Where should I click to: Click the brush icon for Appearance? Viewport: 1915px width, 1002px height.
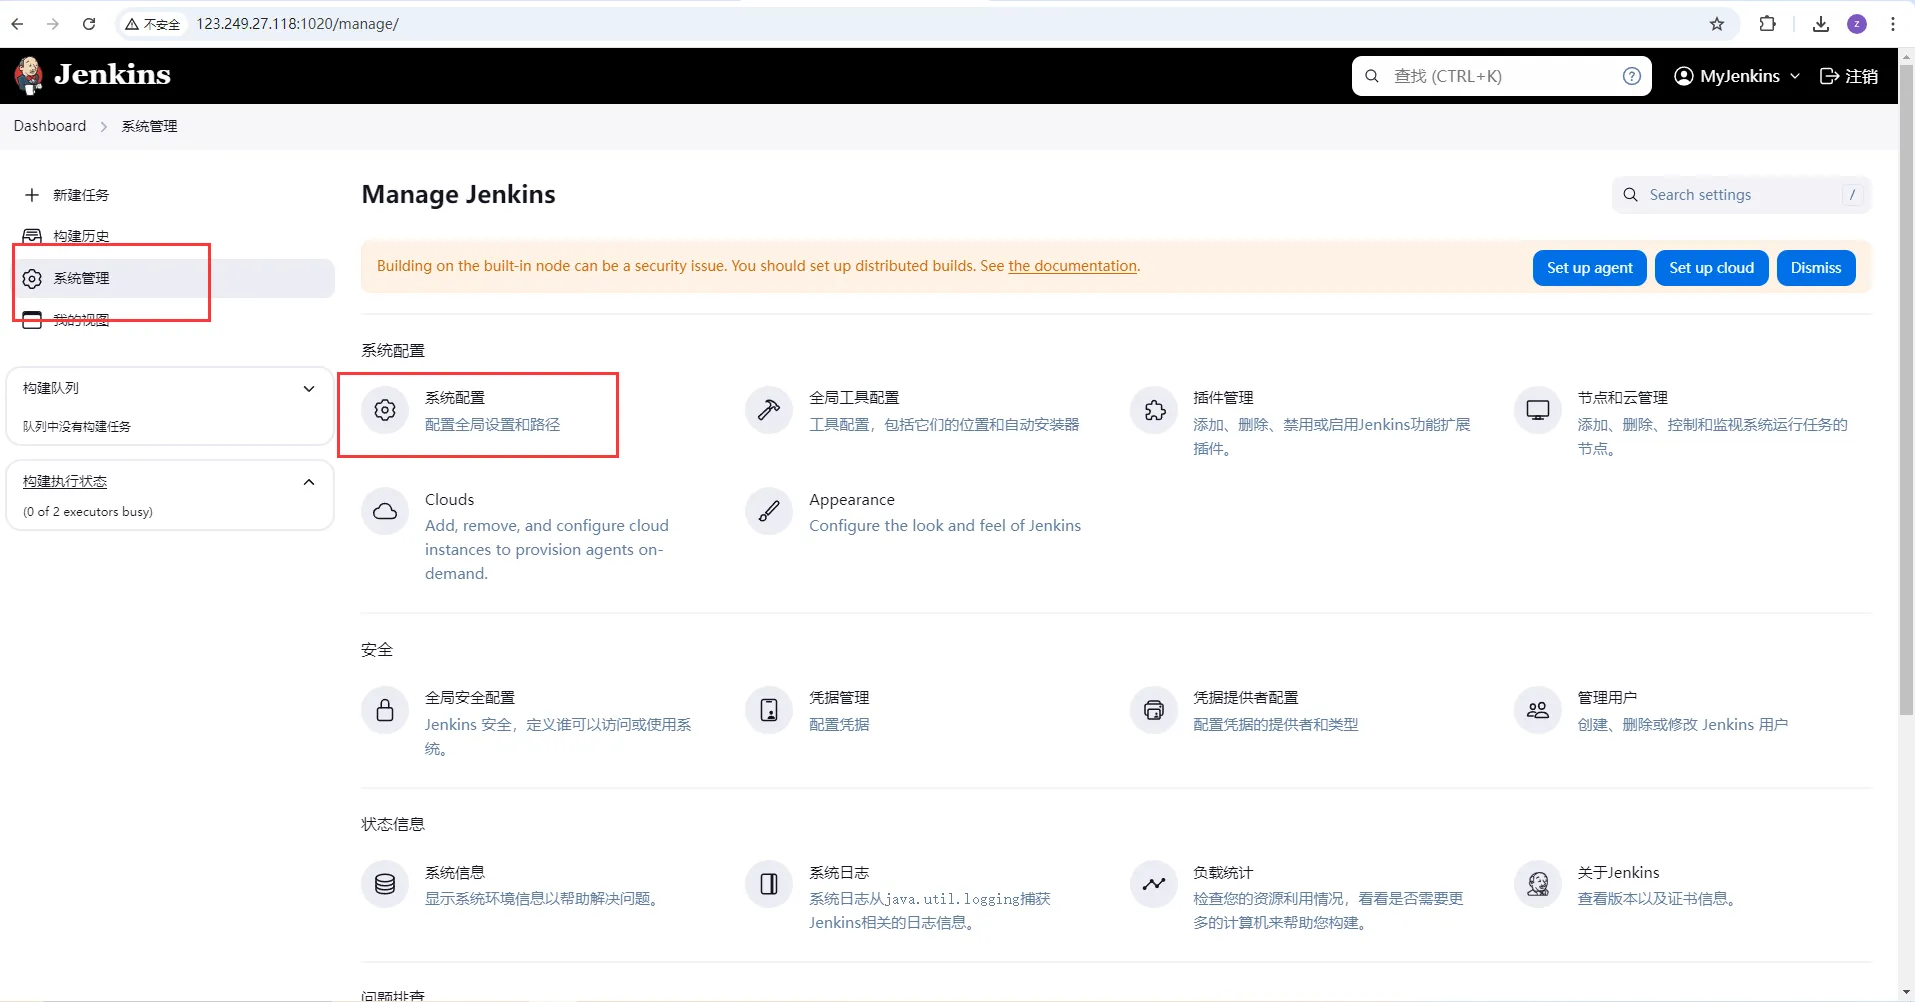pos(769,512)
